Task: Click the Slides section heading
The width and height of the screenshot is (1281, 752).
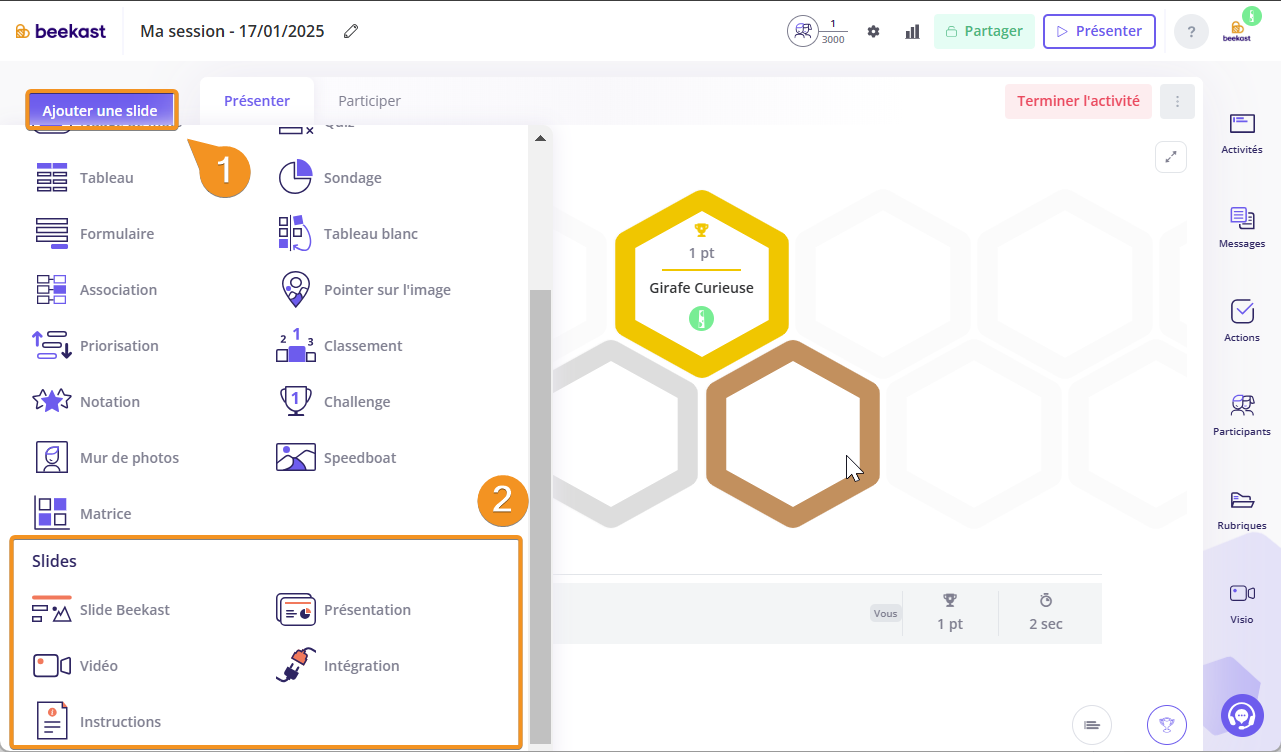Action: 54,561
